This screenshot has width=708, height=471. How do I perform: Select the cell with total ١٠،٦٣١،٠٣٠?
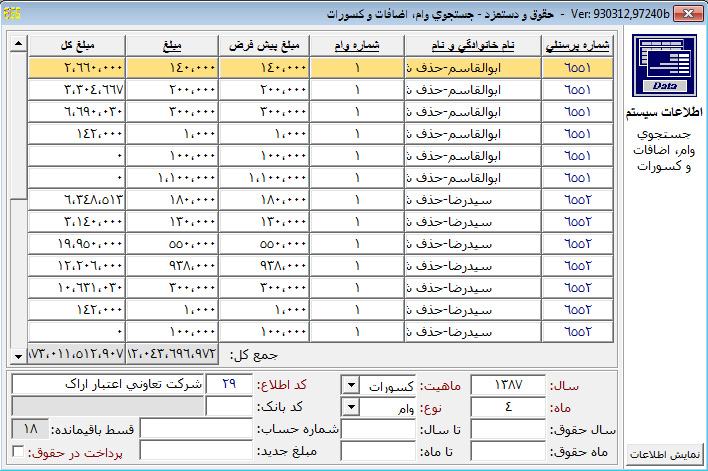point(77,288)
